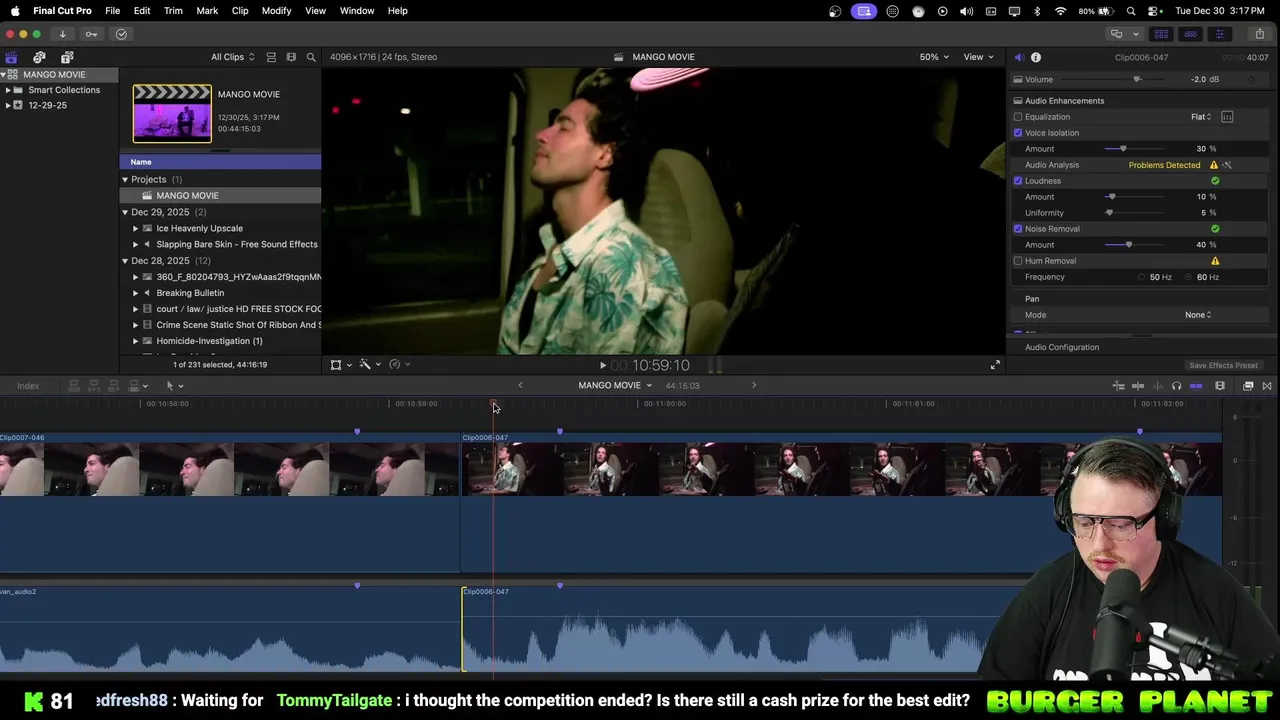
Task: Collapse the Dec 28, 2025 group
Action: click(x=125, y=261)
